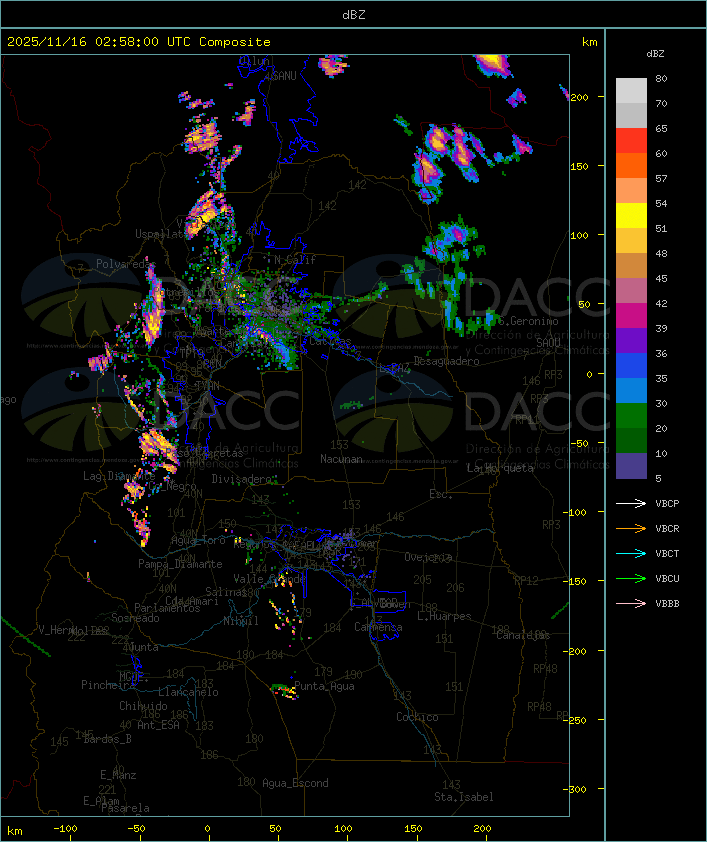Pick the slate purple 5-10 dBZ swatch

tap(631, 466)
